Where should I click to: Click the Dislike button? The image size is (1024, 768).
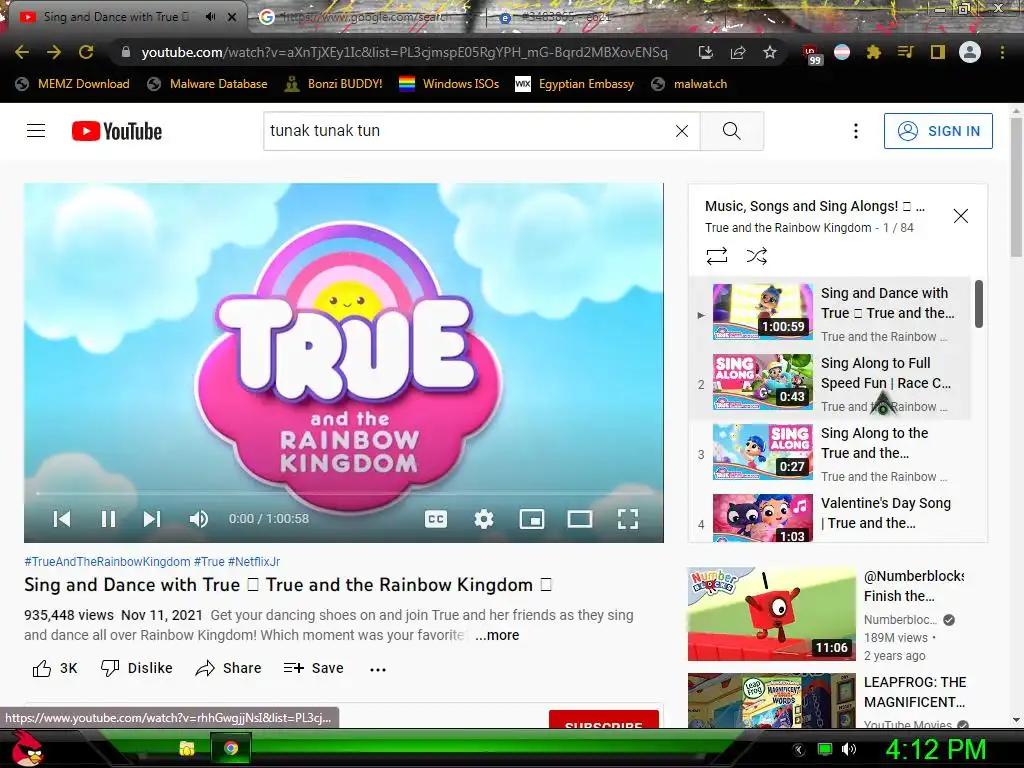(136, 668)
